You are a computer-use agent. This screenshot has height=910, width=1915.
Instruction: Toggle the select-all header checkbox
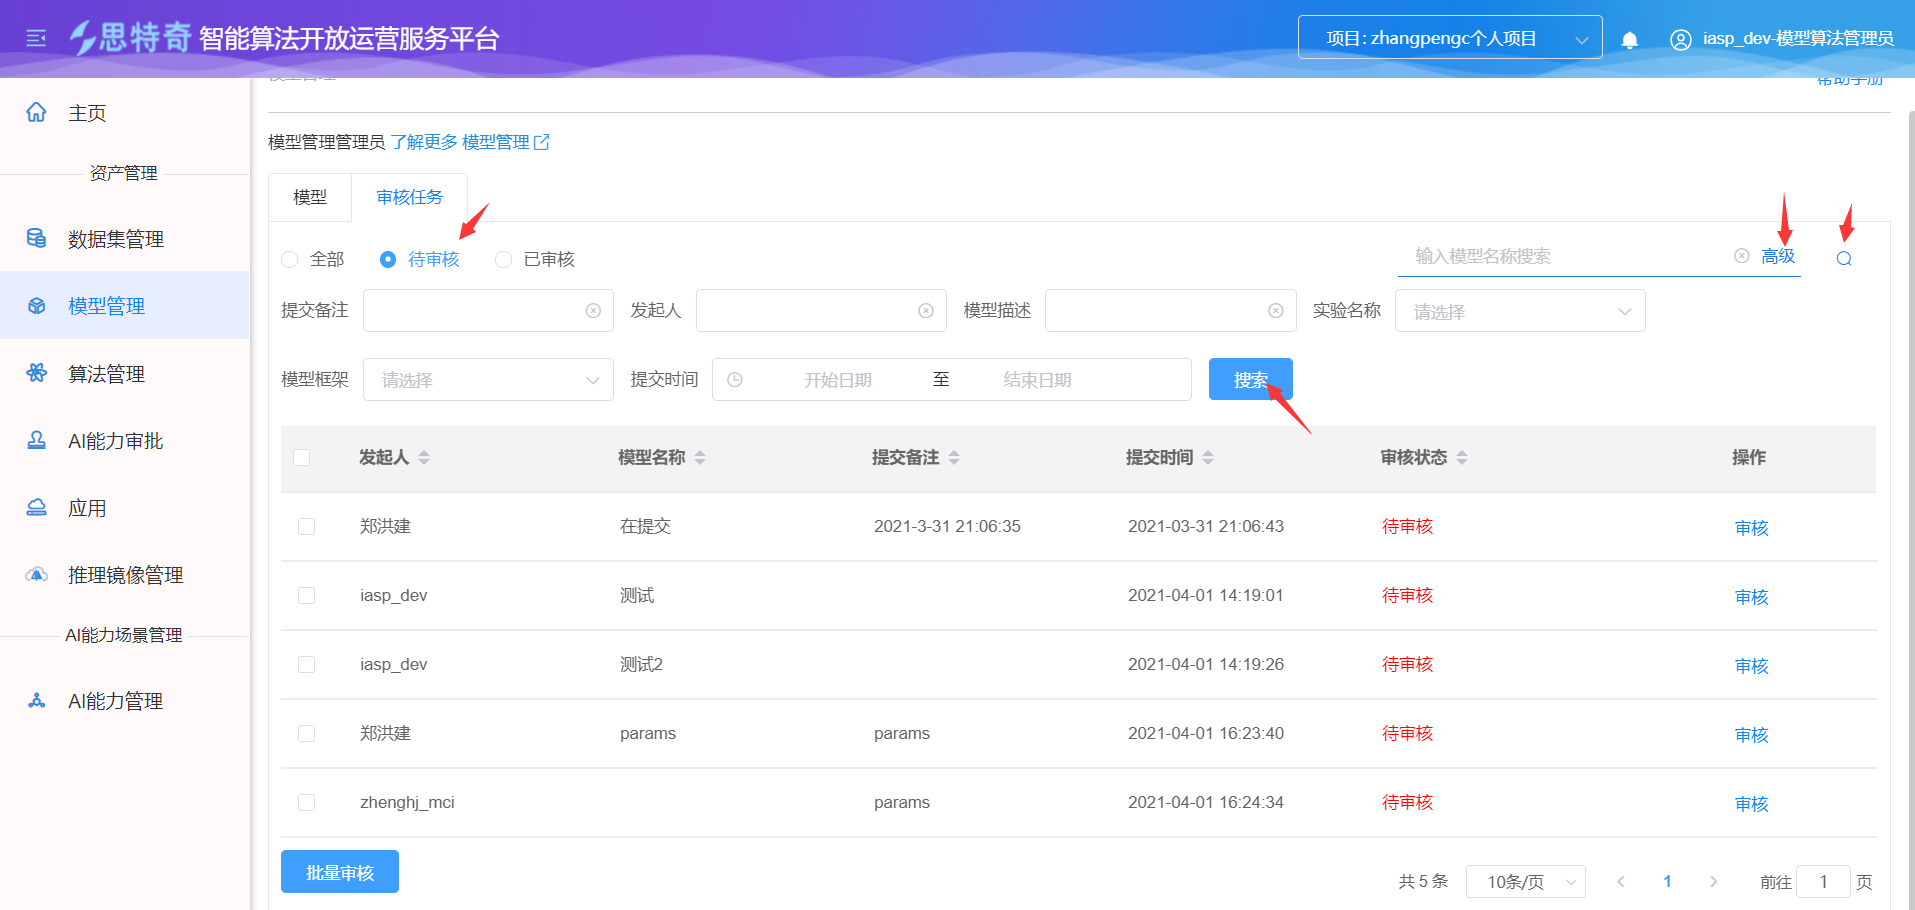pyautogui.click(x=301, y=457)
